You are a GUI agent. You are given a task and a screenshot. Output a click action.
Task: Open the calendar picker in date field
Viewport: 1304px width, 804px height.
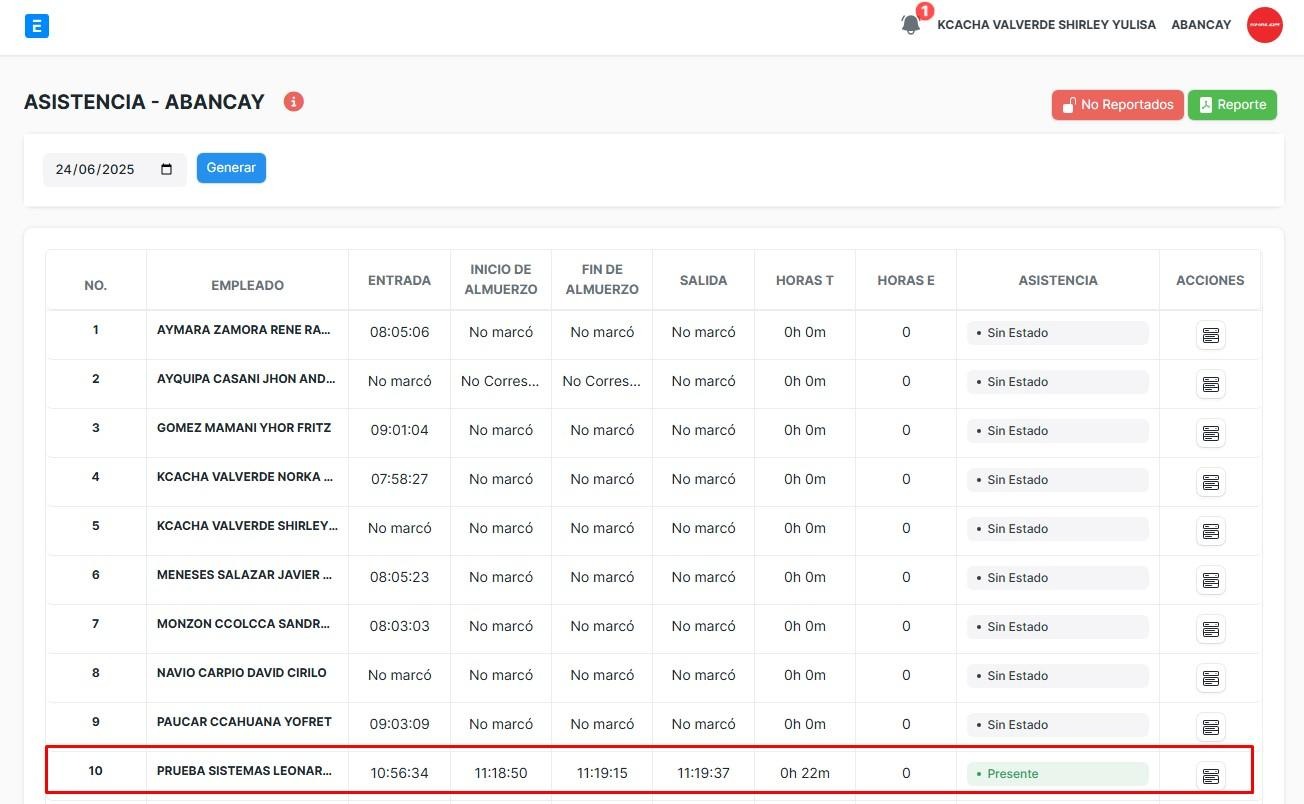[167, 169]
